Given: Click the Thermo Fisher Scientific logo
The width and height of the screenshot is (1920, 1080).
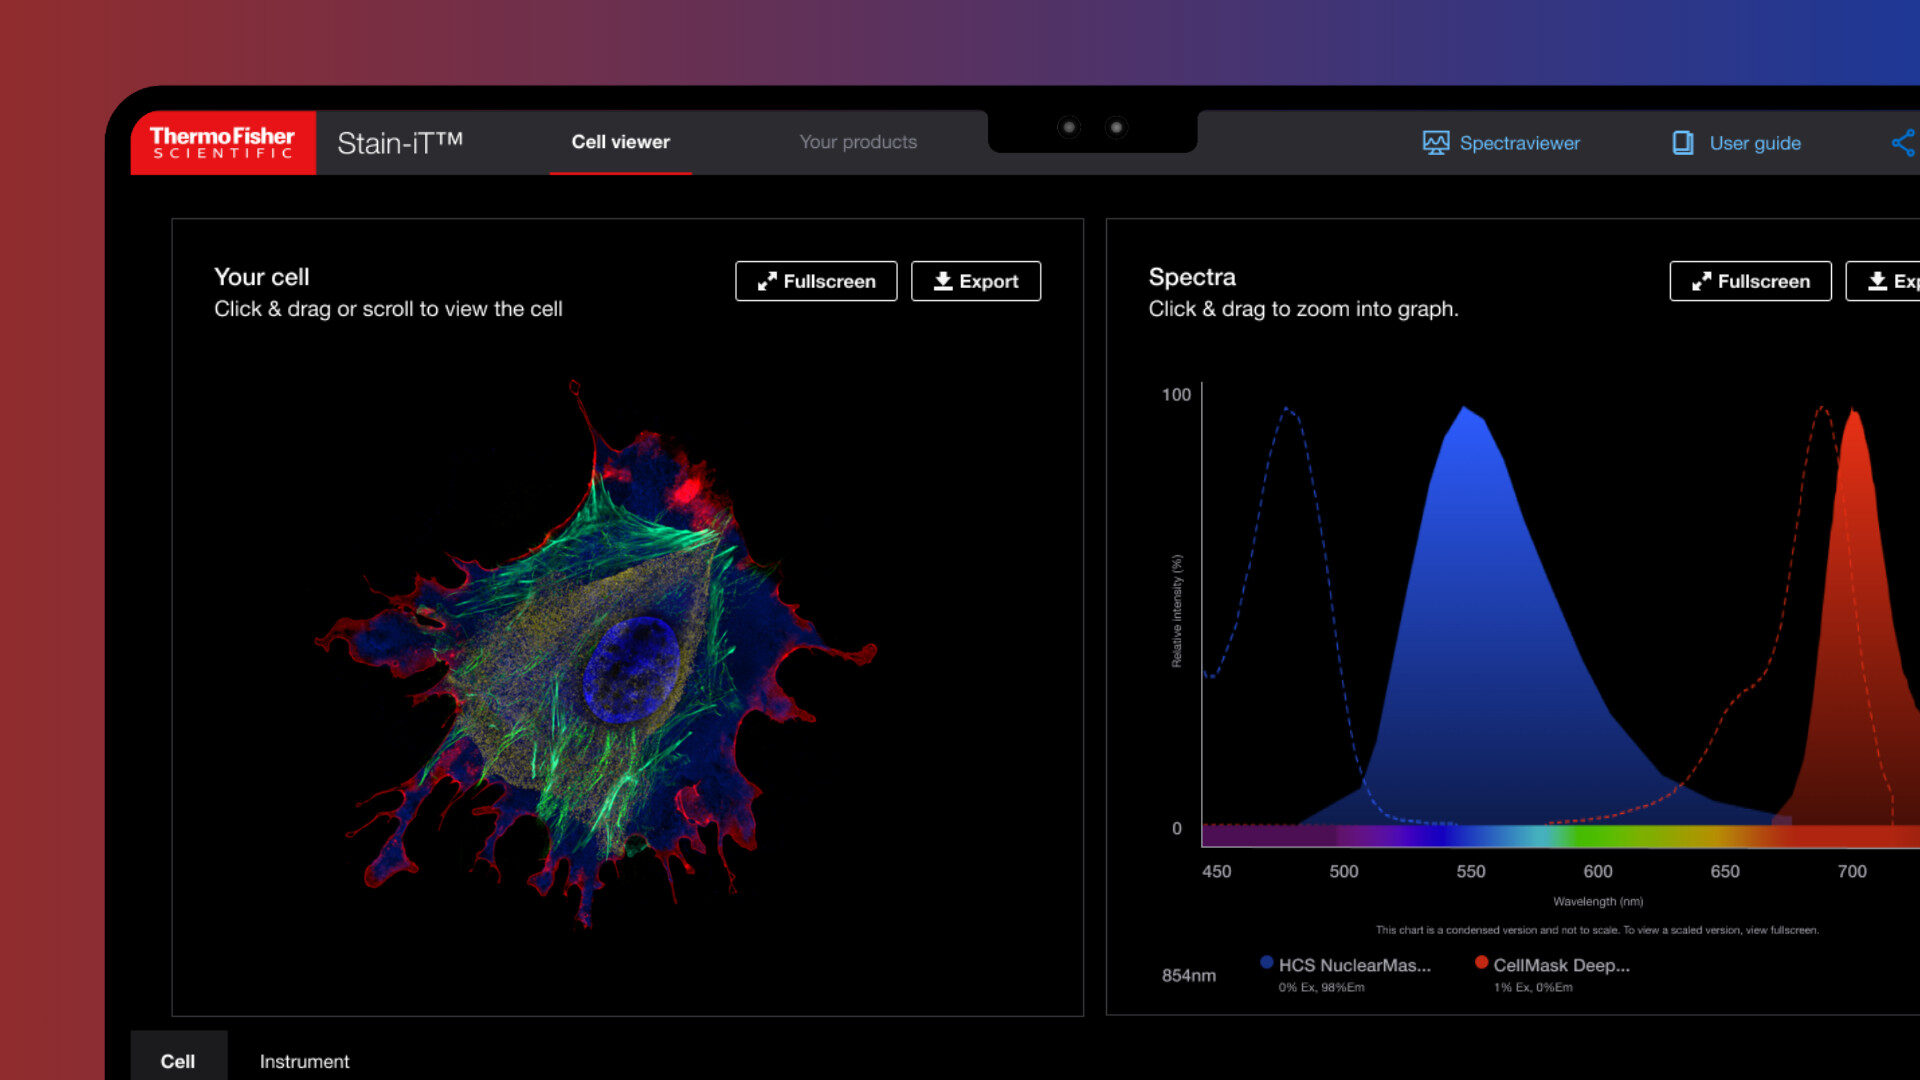Looking at the screenshot, I should point(222,143).
